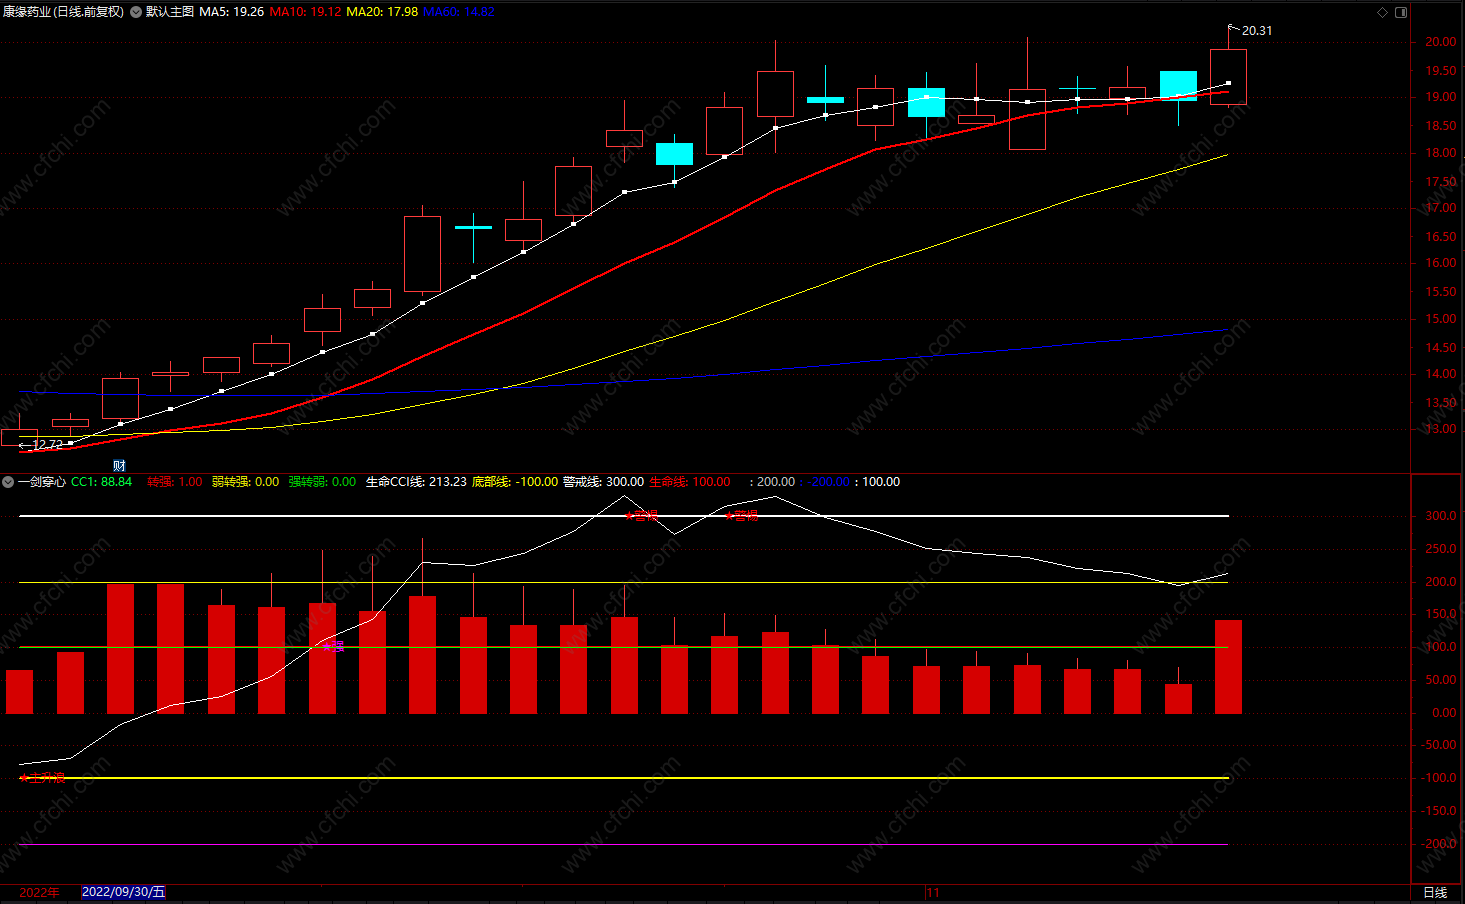
Task: Click the 财 financial event marker
Action: tap(119, 466)
